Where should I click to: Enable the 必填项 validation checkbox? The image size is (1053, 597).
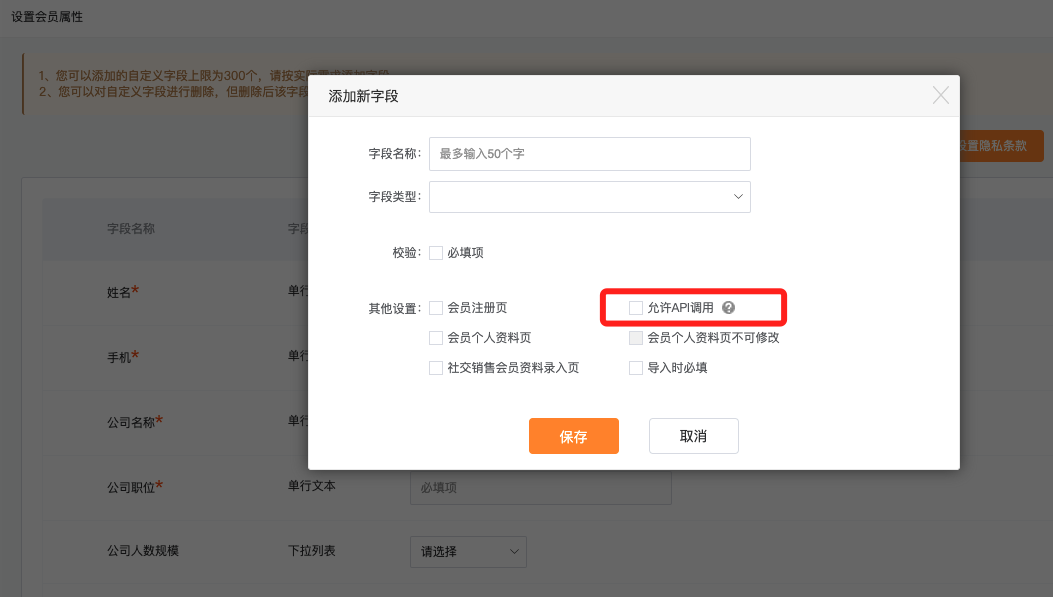[435, 252]
